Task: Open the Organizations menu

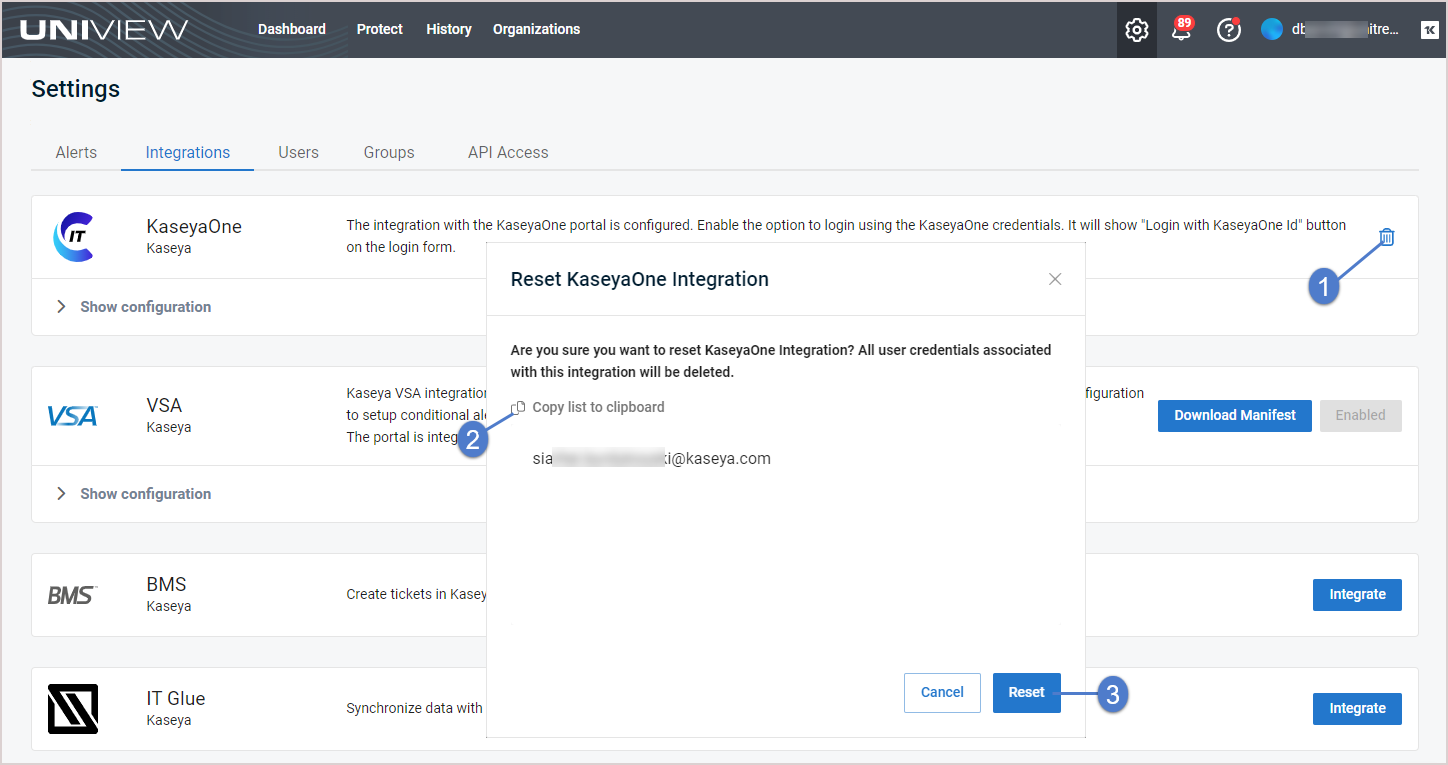Action: point(536,29)
